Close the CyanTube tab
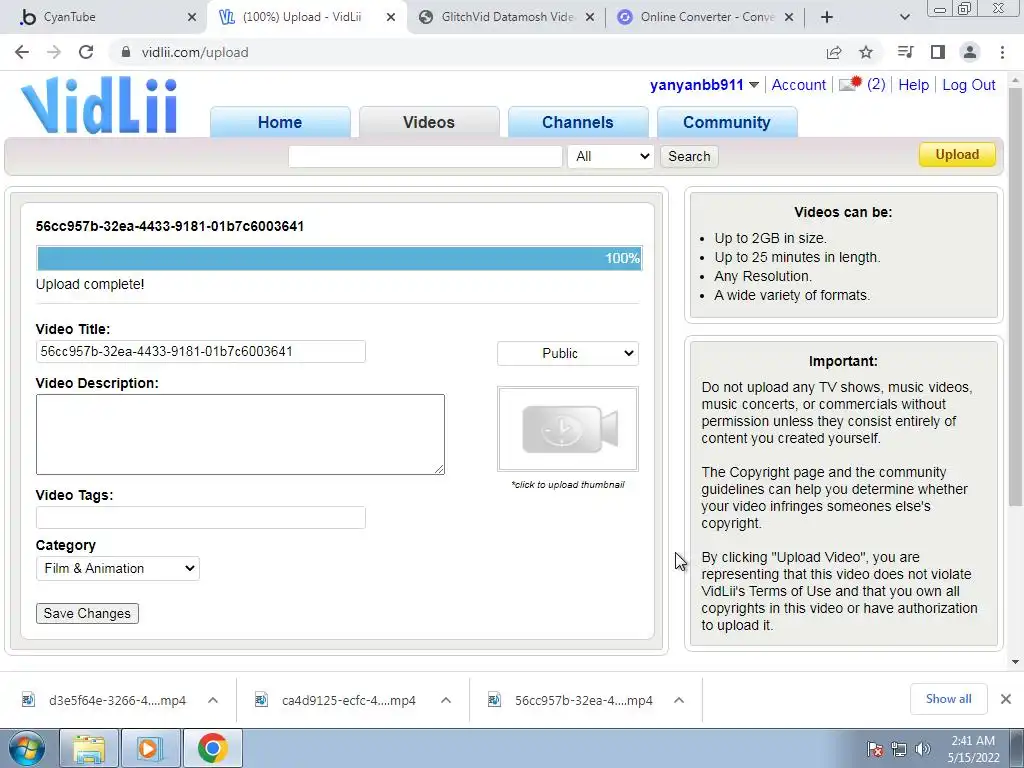 coord(192,17)
